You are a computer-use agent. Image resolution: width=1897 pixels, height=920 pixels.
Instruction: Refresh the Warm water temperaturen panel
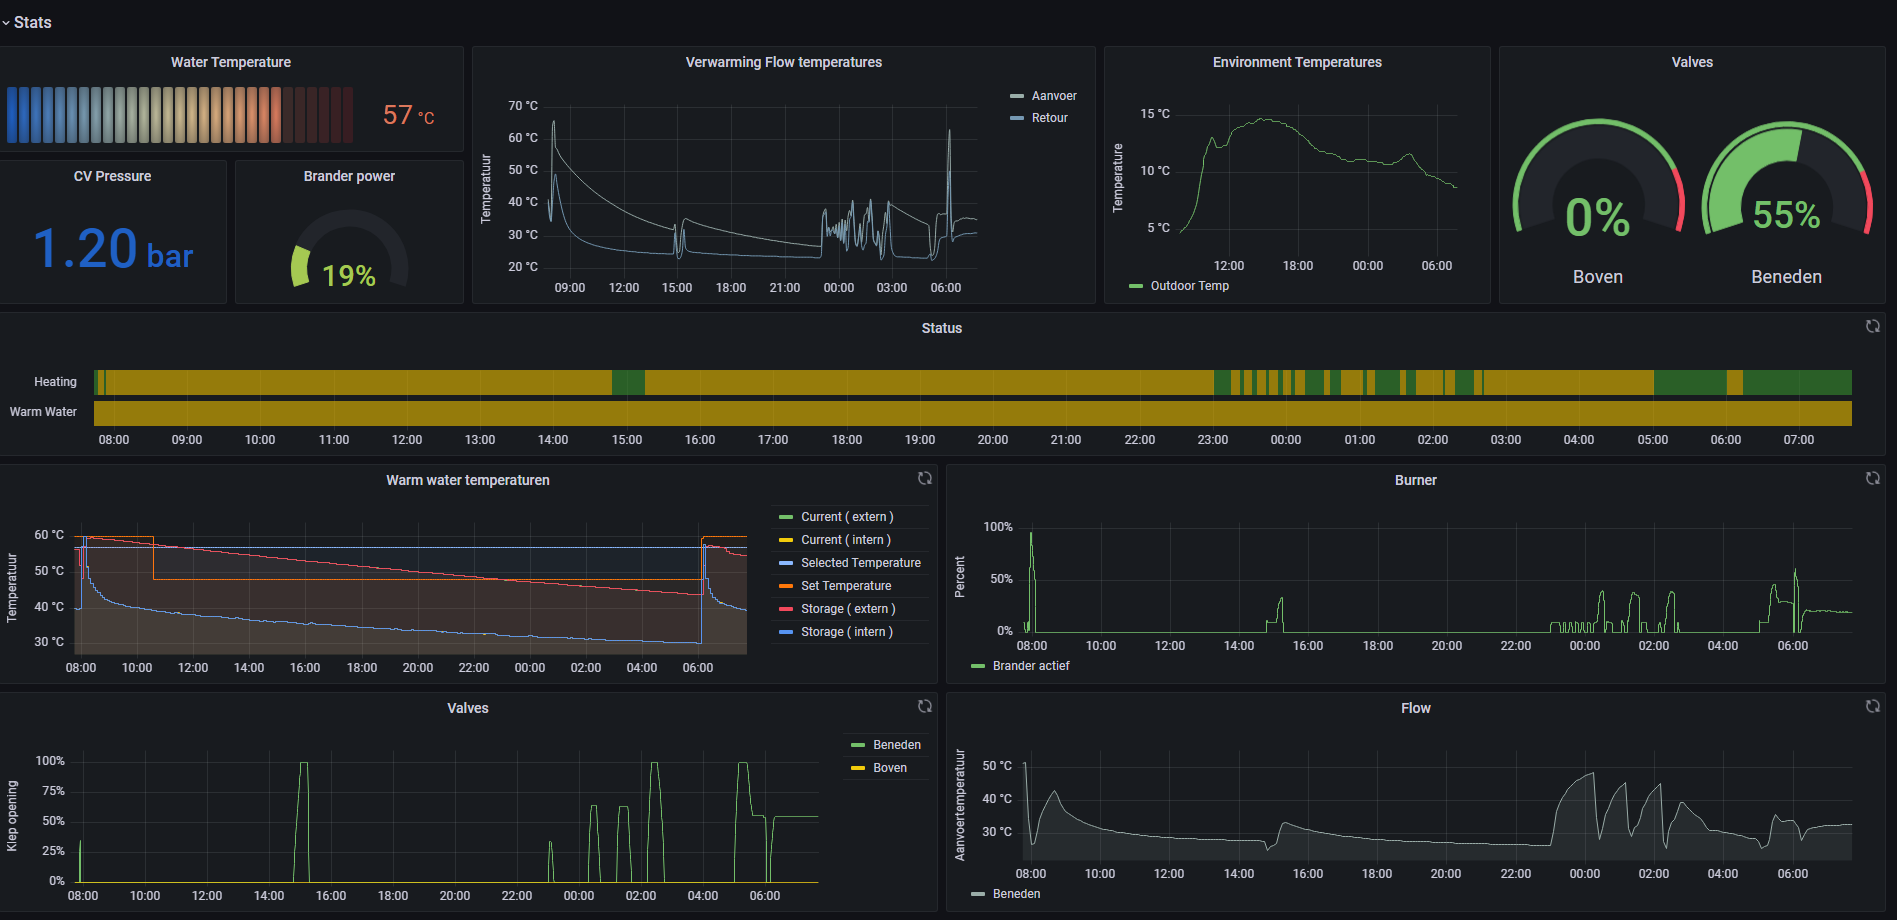tap(924, 479)
